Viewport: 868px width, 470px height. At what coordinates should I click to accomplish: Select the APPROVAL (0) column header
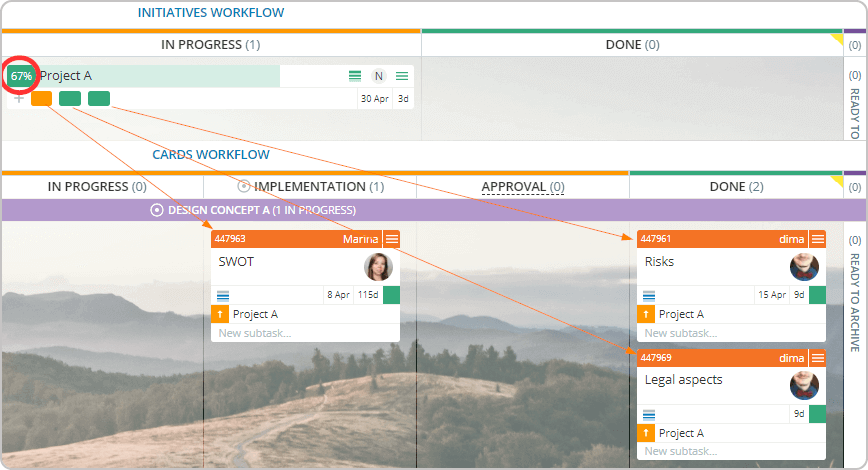(x=523, y=187)
